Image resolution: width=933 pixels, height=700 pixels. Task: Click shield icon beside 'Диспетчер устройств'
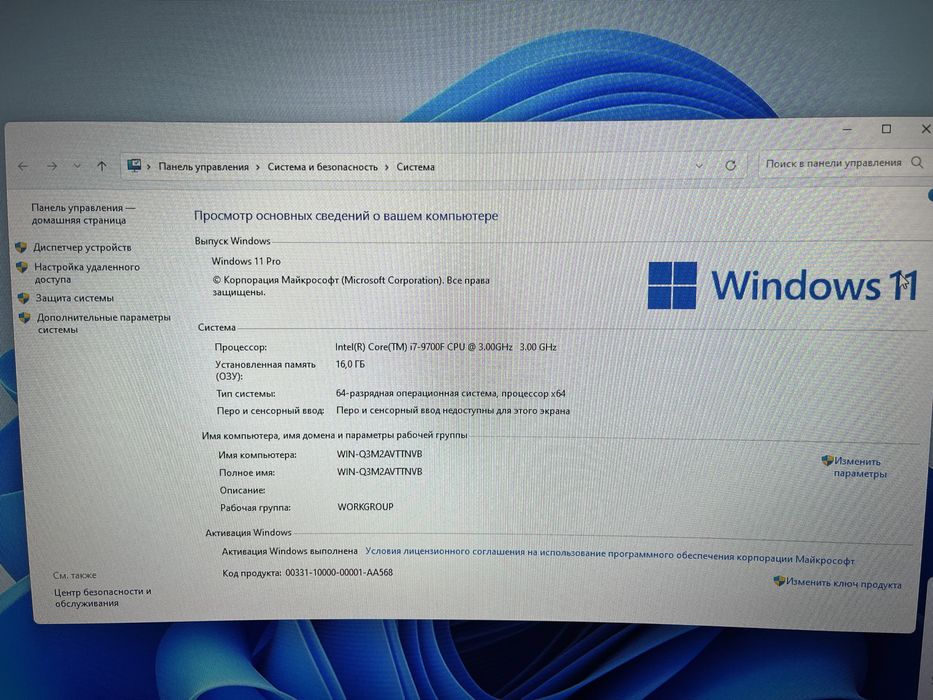(x=21, y=247)
